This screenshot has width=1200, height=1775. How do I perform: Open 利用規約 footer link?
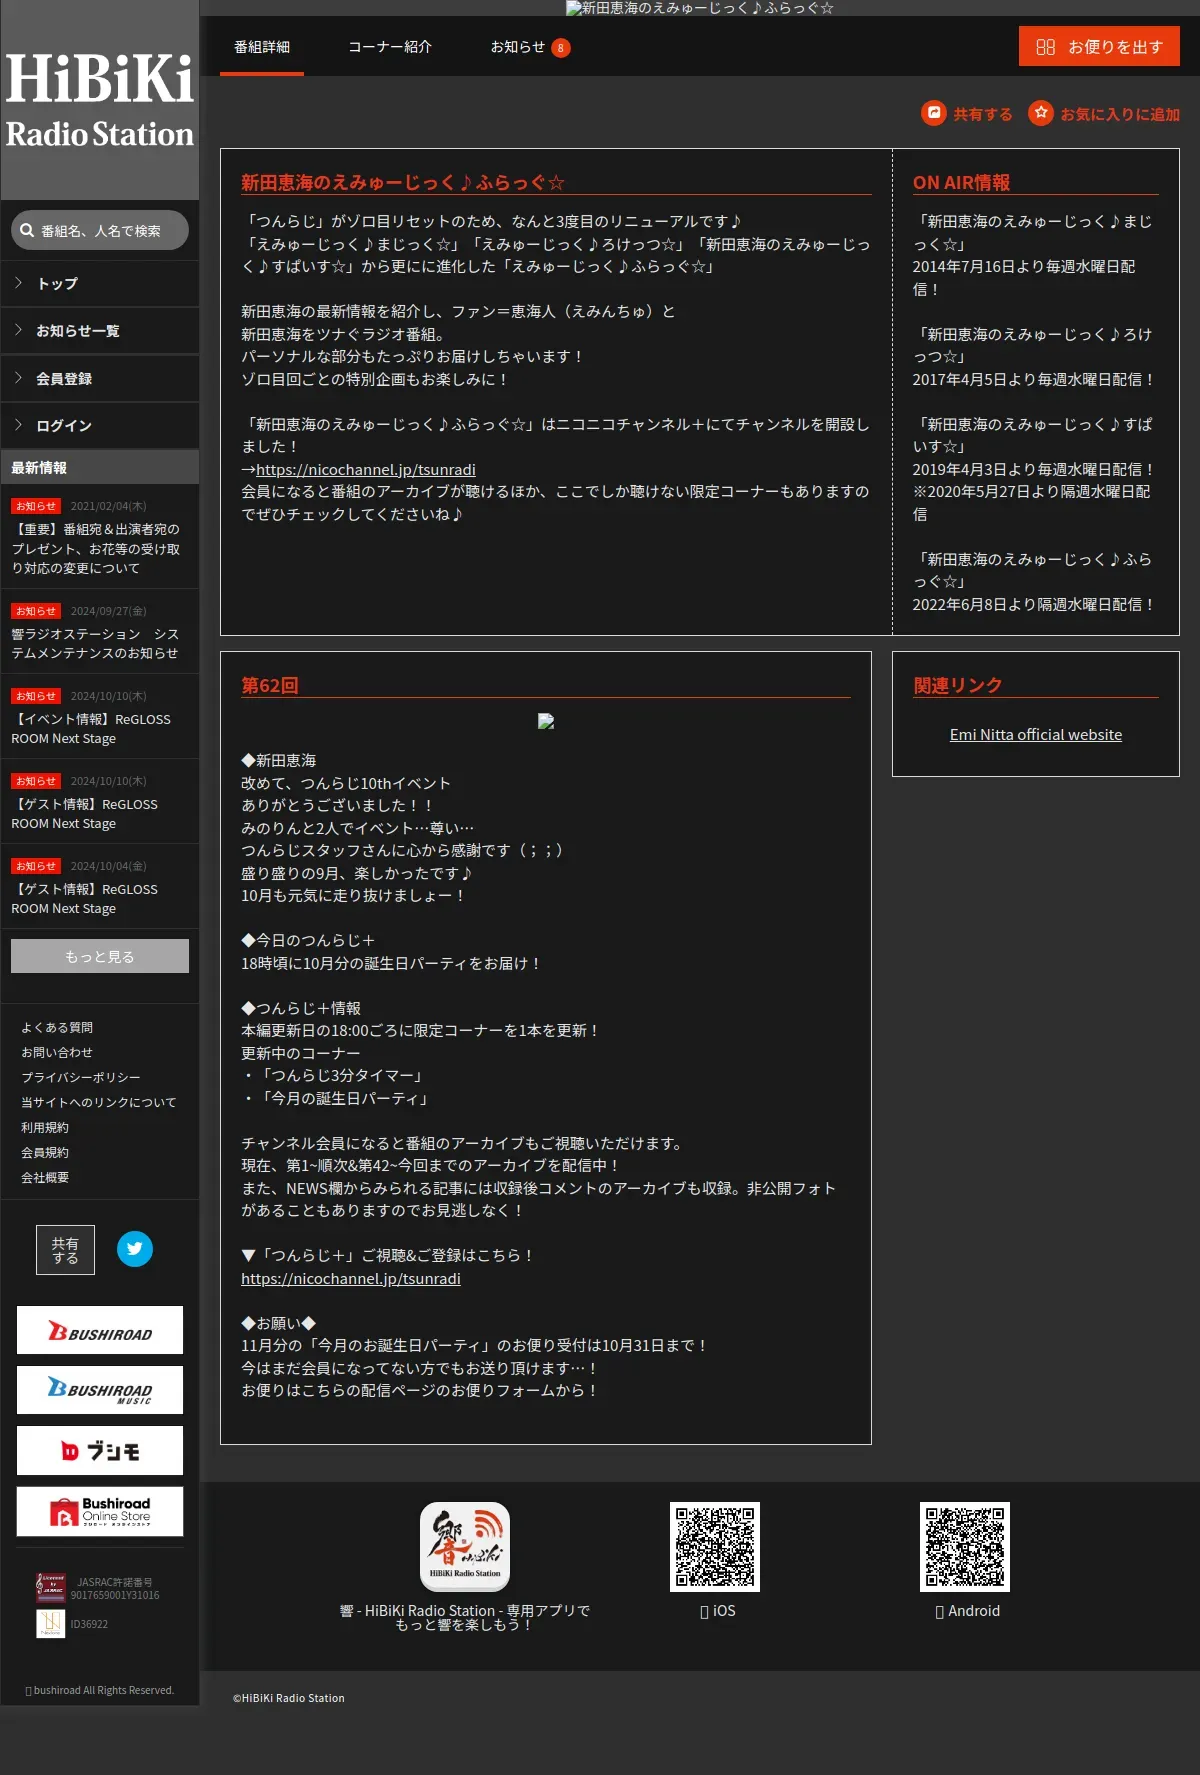pos(45,1127)
